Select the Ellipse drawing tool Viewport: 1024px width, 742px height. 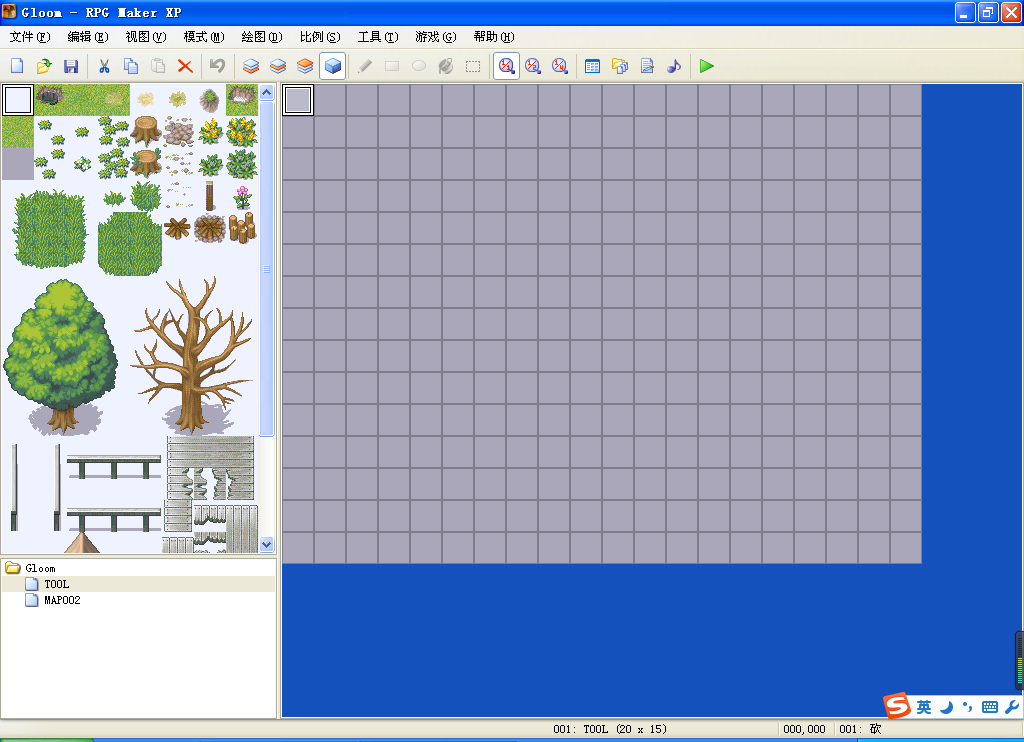pyautogui.click(x=419, y=66)
